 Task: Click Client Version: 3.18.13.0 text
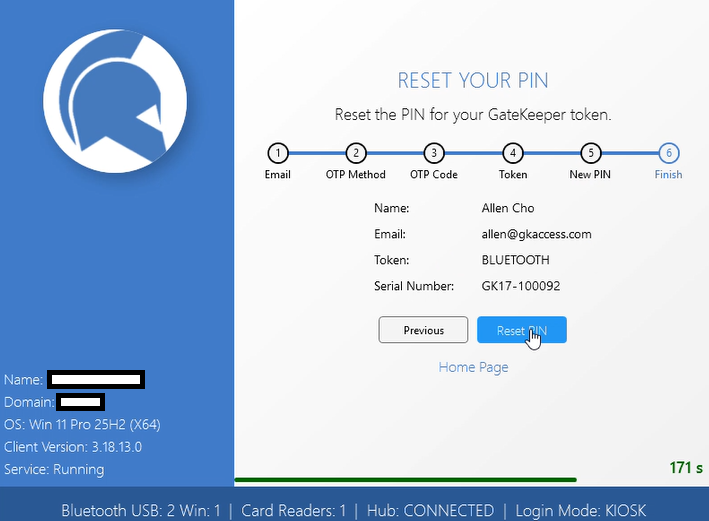pyautogui.click(x=73, y=447)
